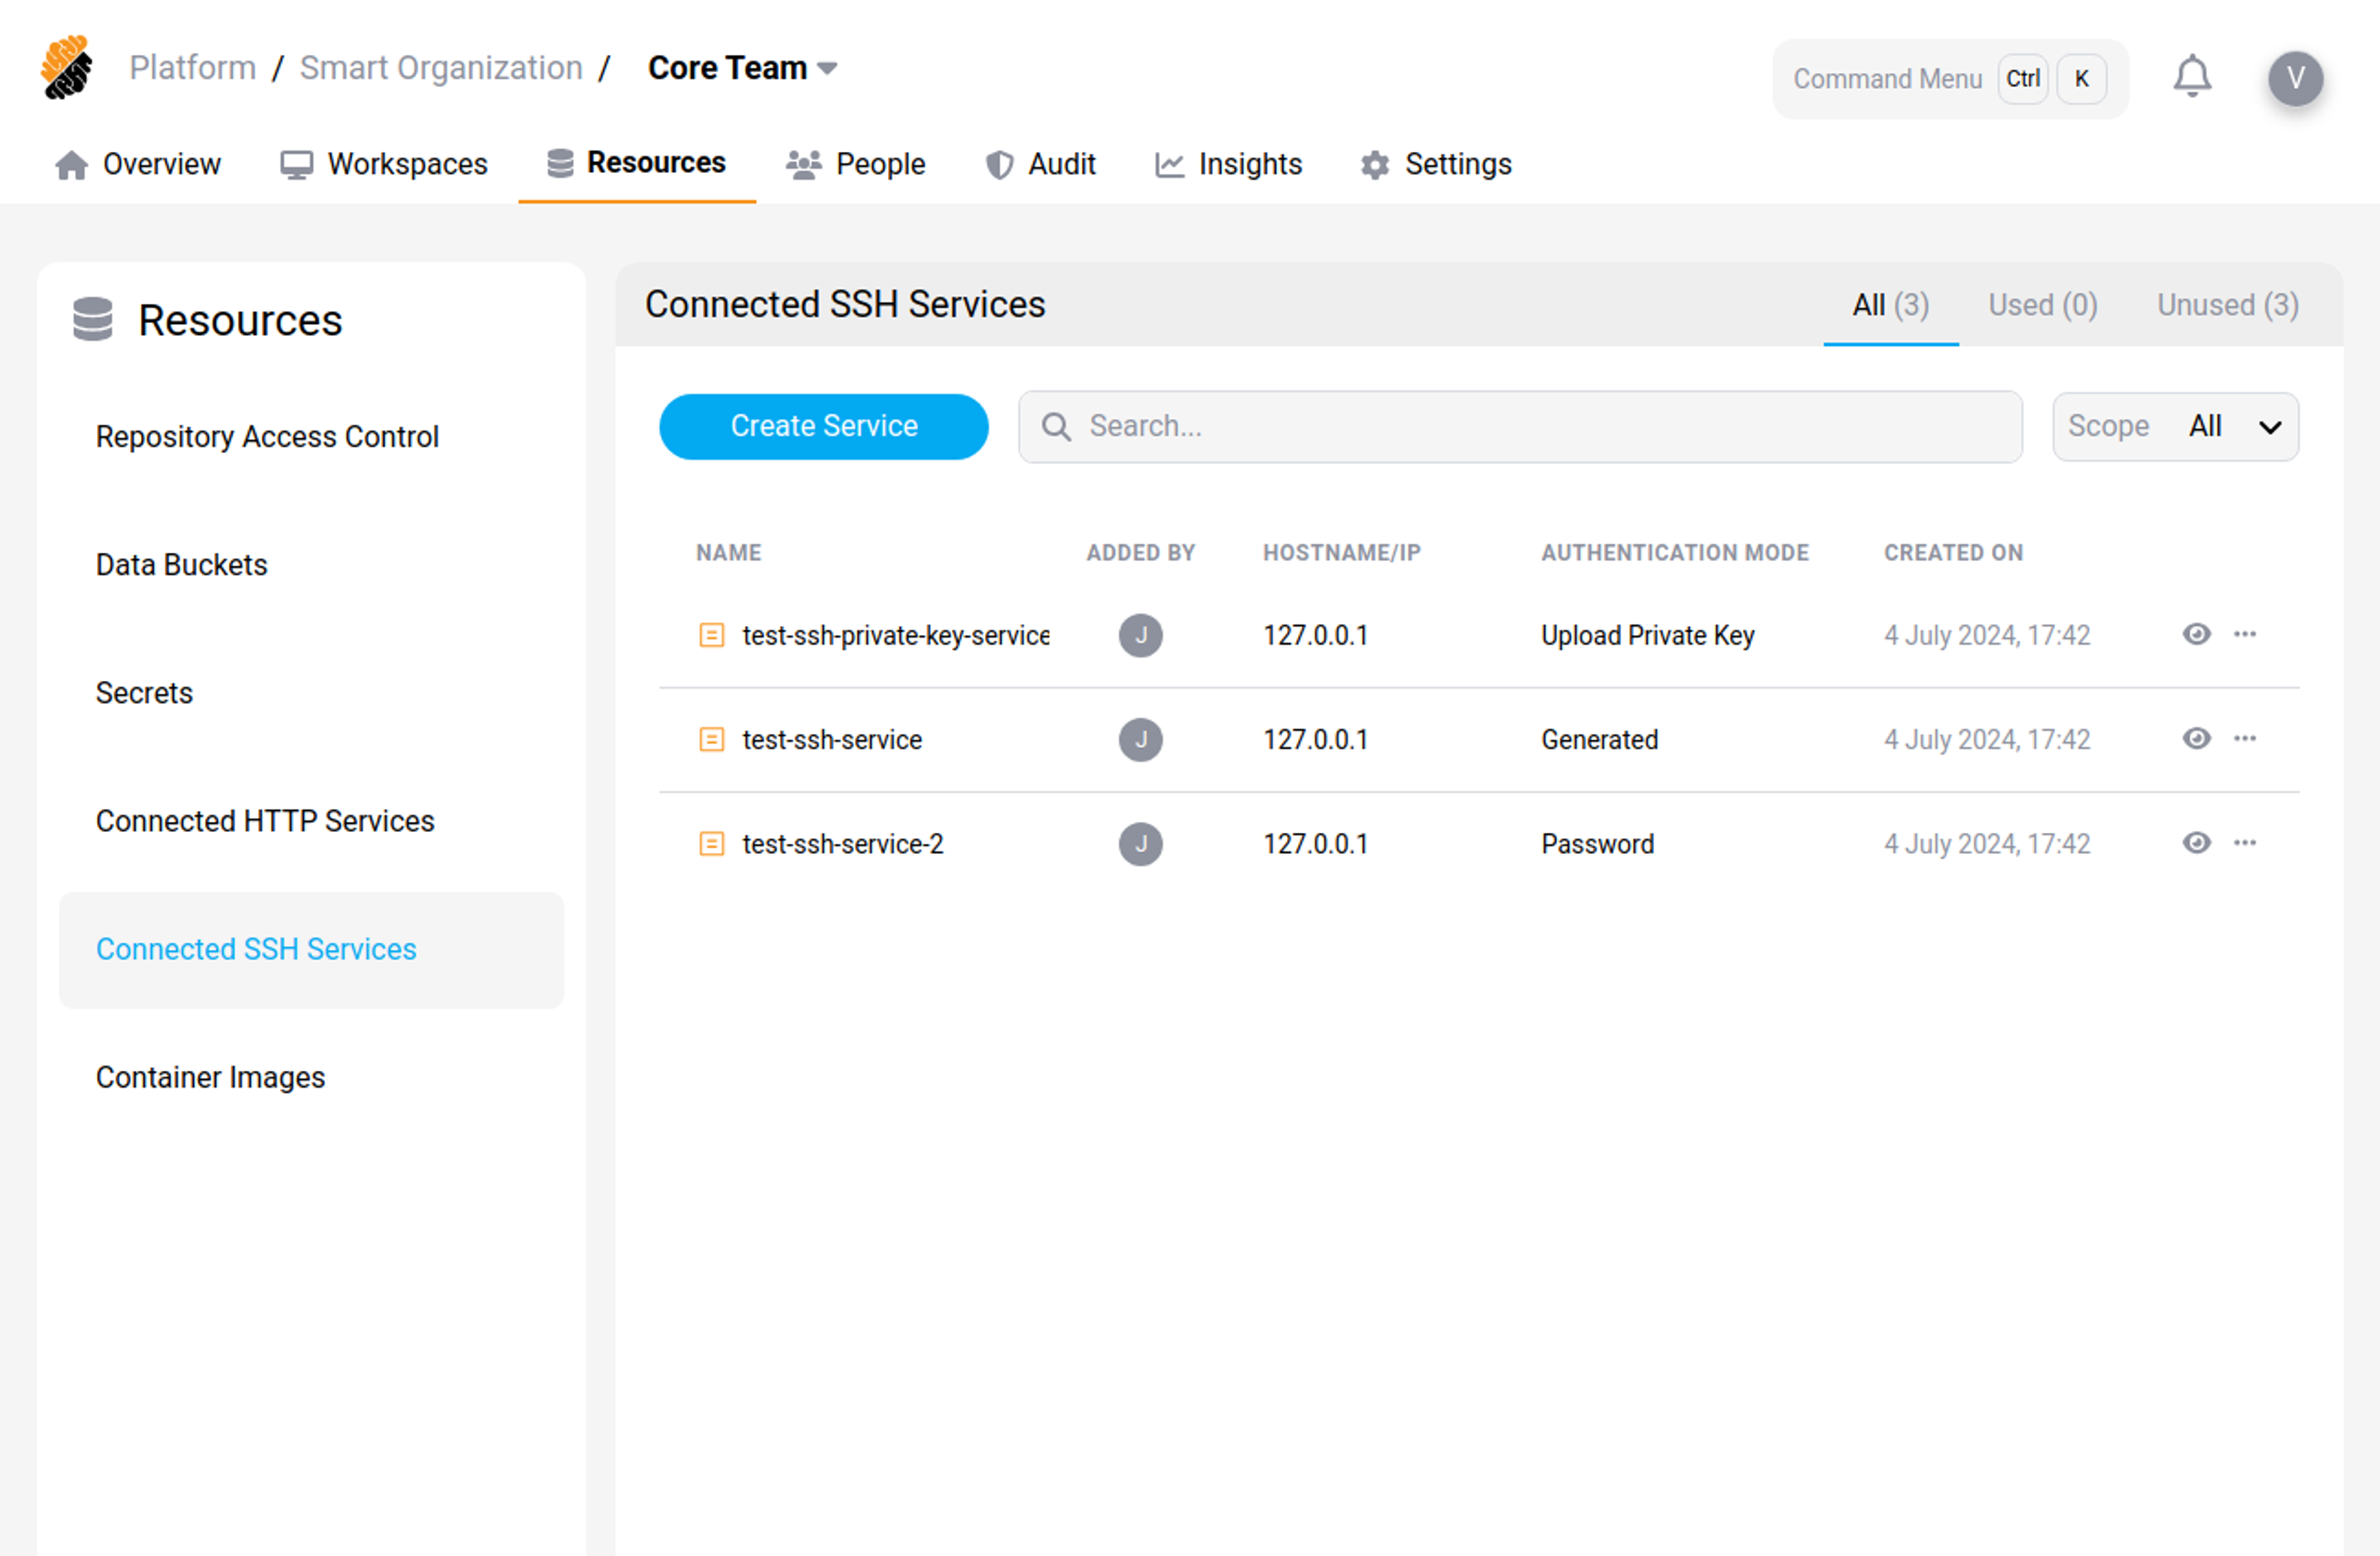Click J avatar in test-ssh-service row
Screen dimensions: 2380x1556
tap(1140, 739)
